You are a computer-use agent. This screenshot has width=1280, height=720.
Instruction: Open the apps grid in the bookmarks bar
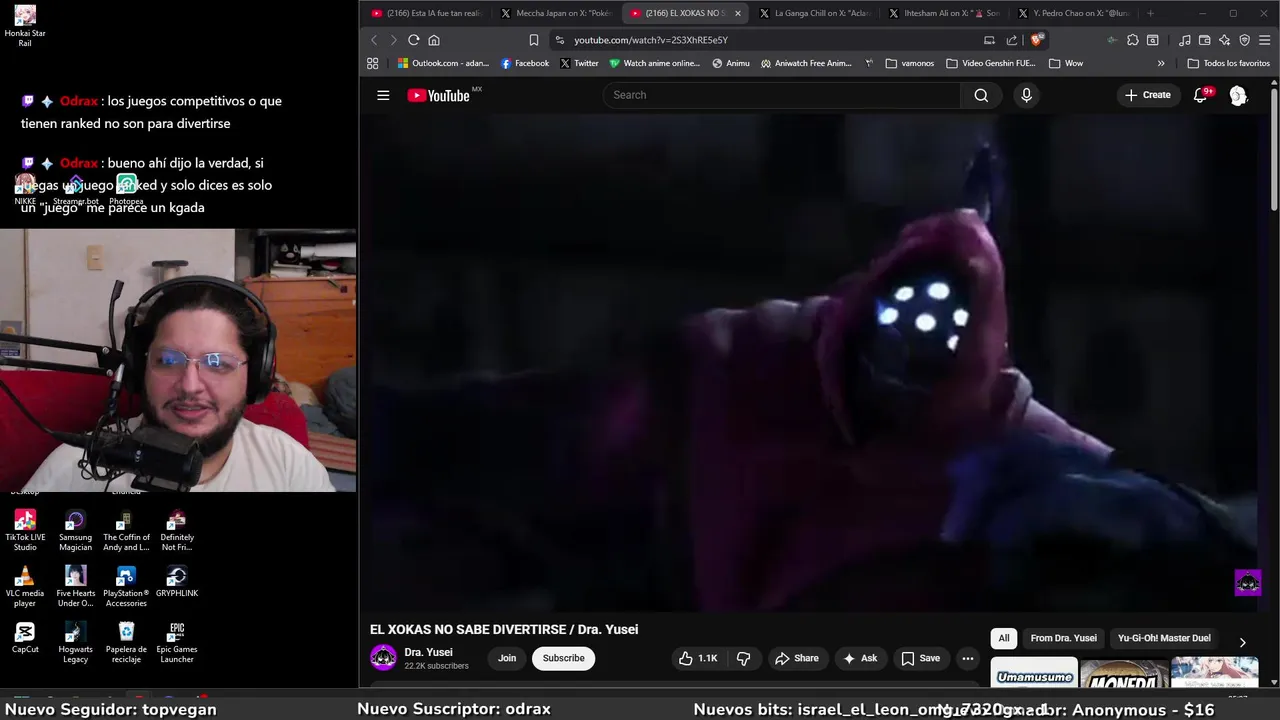373,63
